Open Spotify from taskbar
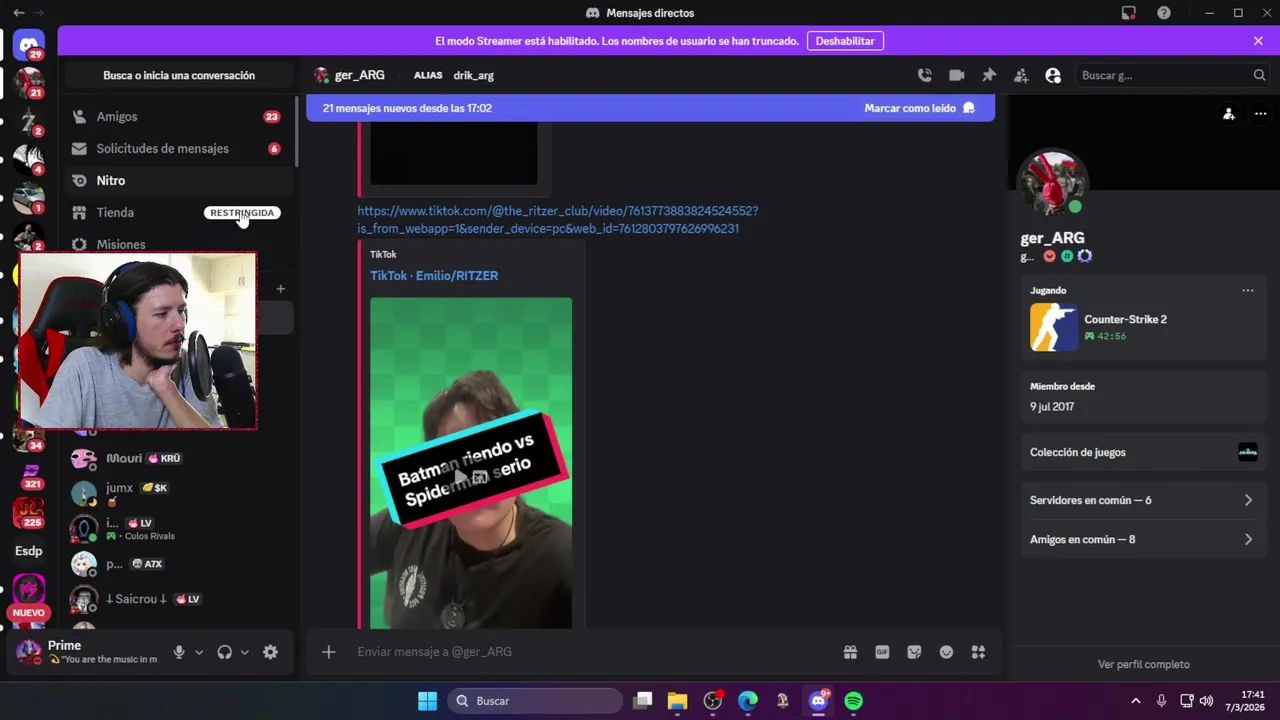Viewport: 1280px width, 720px height. pyautogui.click(x=853, y=701)
